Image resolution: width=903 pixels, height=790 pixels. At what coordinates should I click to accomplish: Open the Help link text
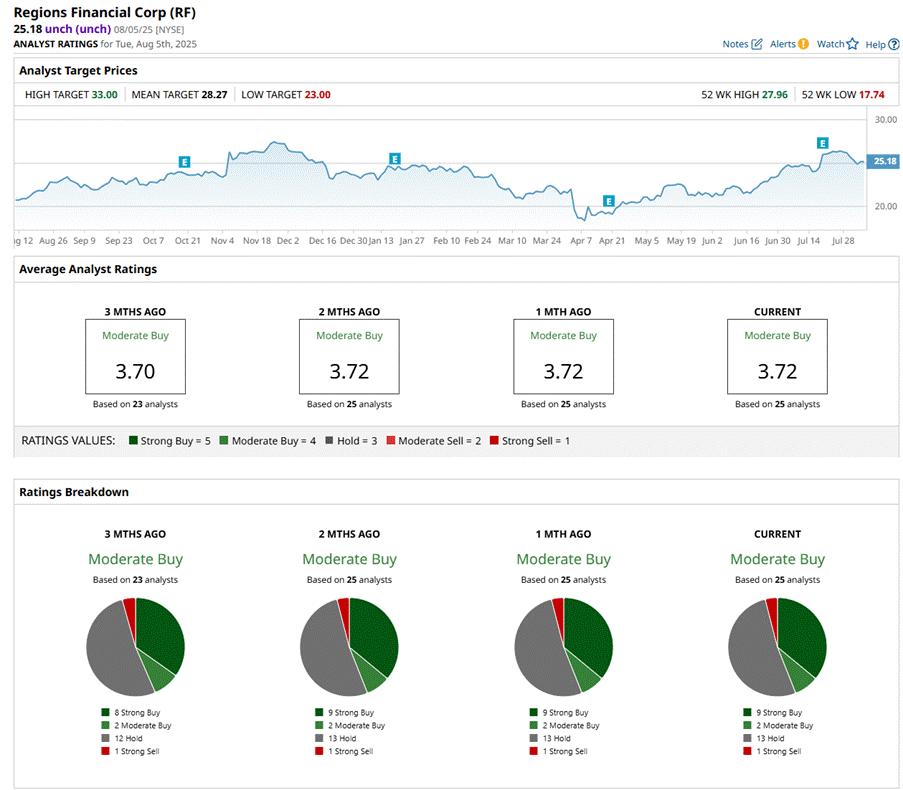click(x=875, y=44)
